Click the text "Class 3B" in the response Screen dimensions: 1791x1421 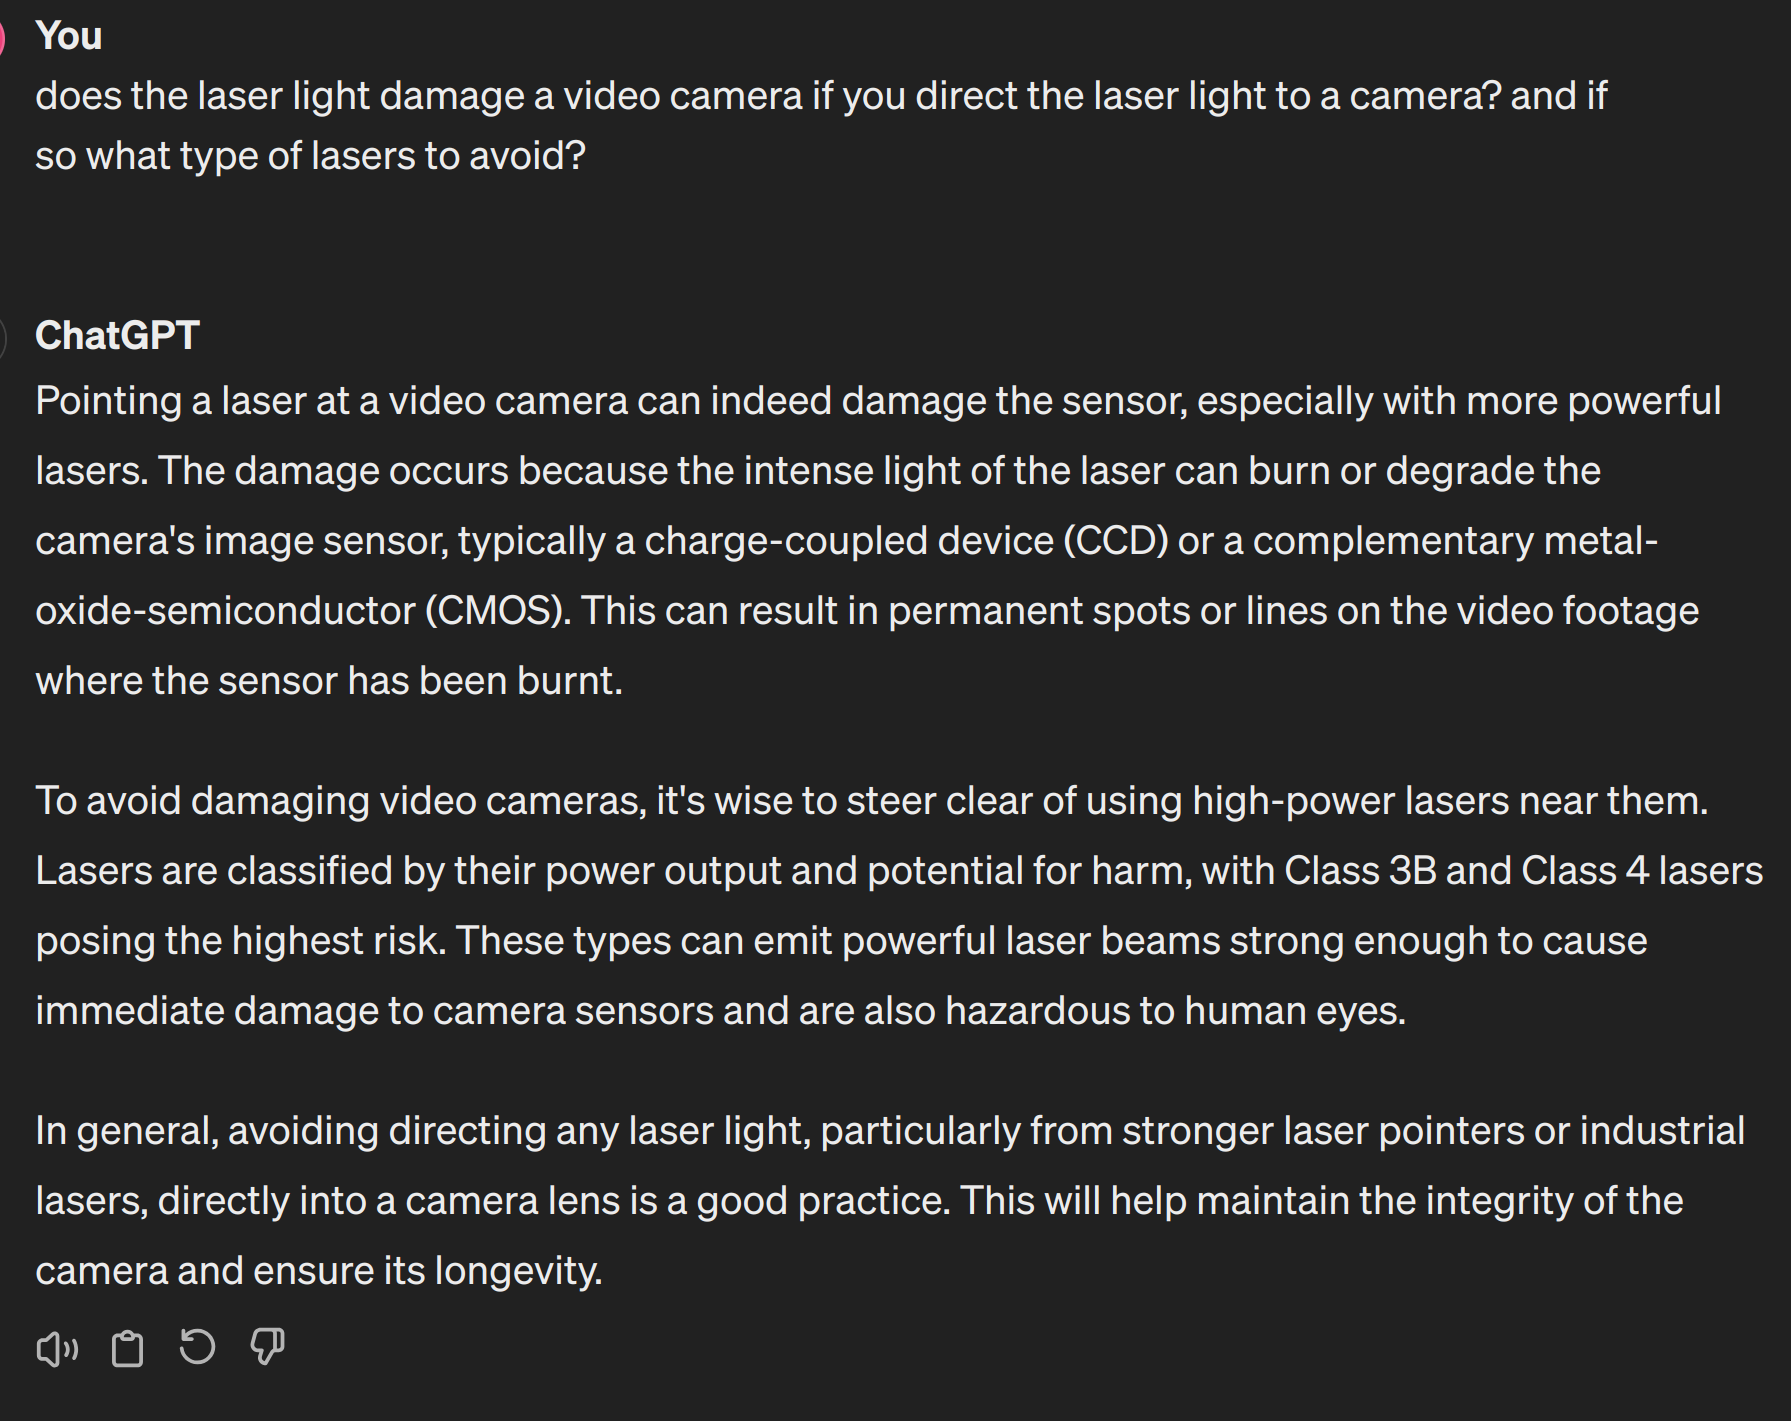point(1359,871)
